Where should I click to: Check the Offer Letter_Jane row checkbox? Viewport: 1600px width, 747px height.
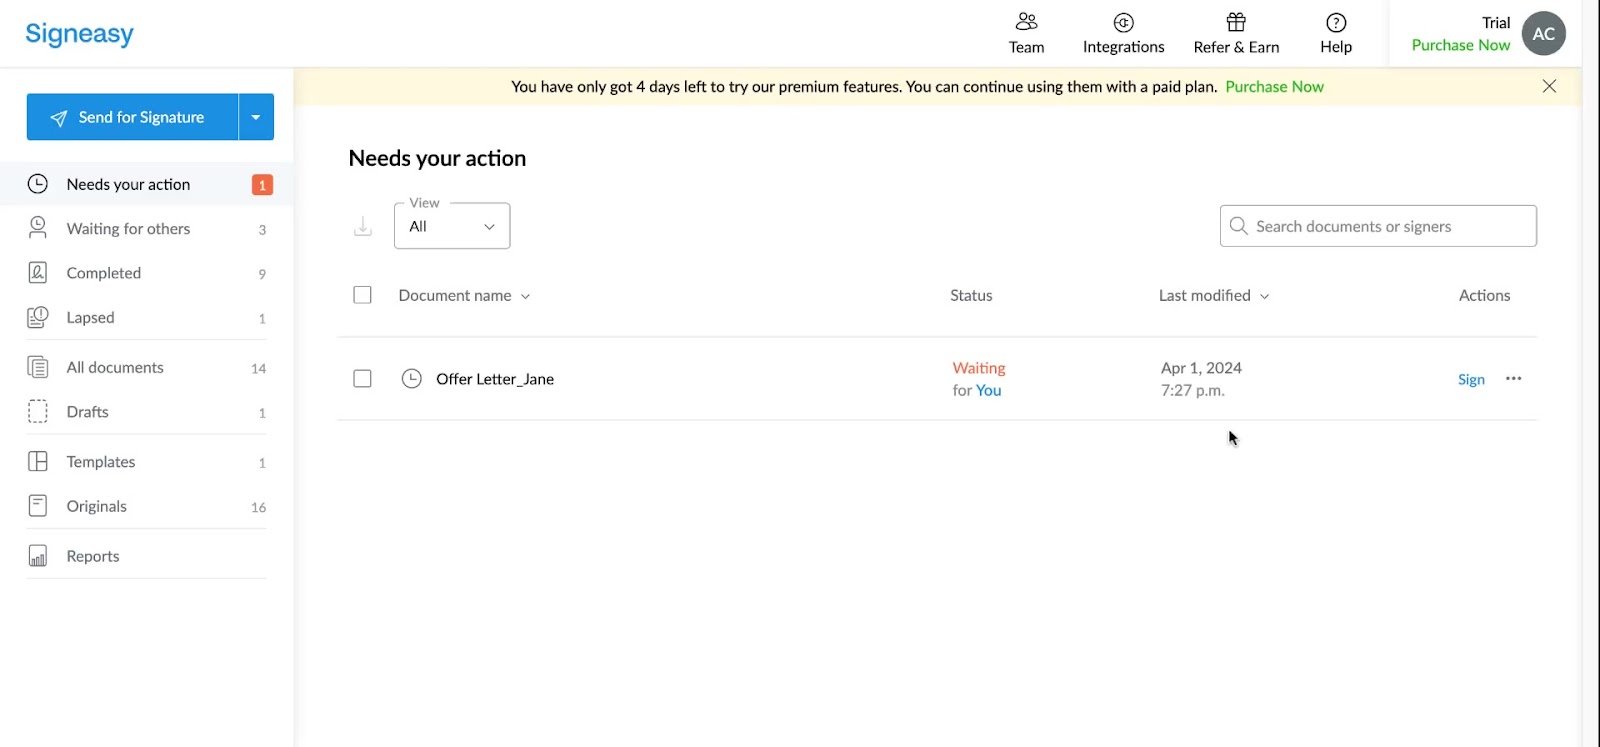pyautogui.click(x=362, y=379)
